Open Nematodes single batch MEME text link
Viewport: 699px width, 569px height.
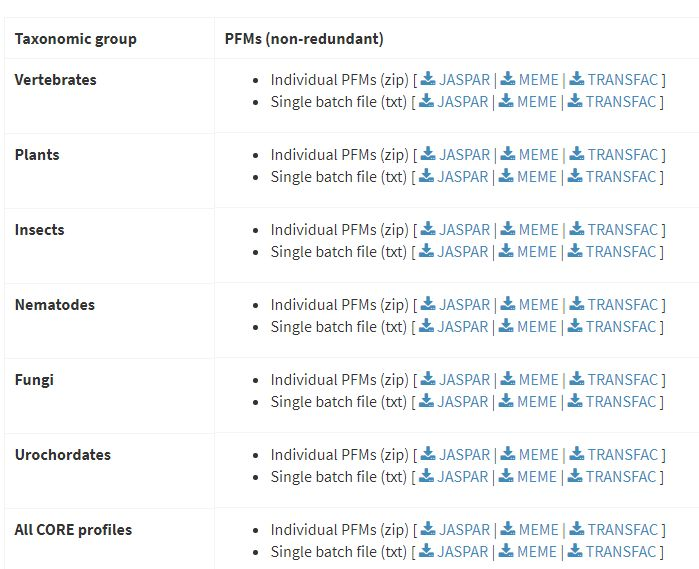[536, 327]
